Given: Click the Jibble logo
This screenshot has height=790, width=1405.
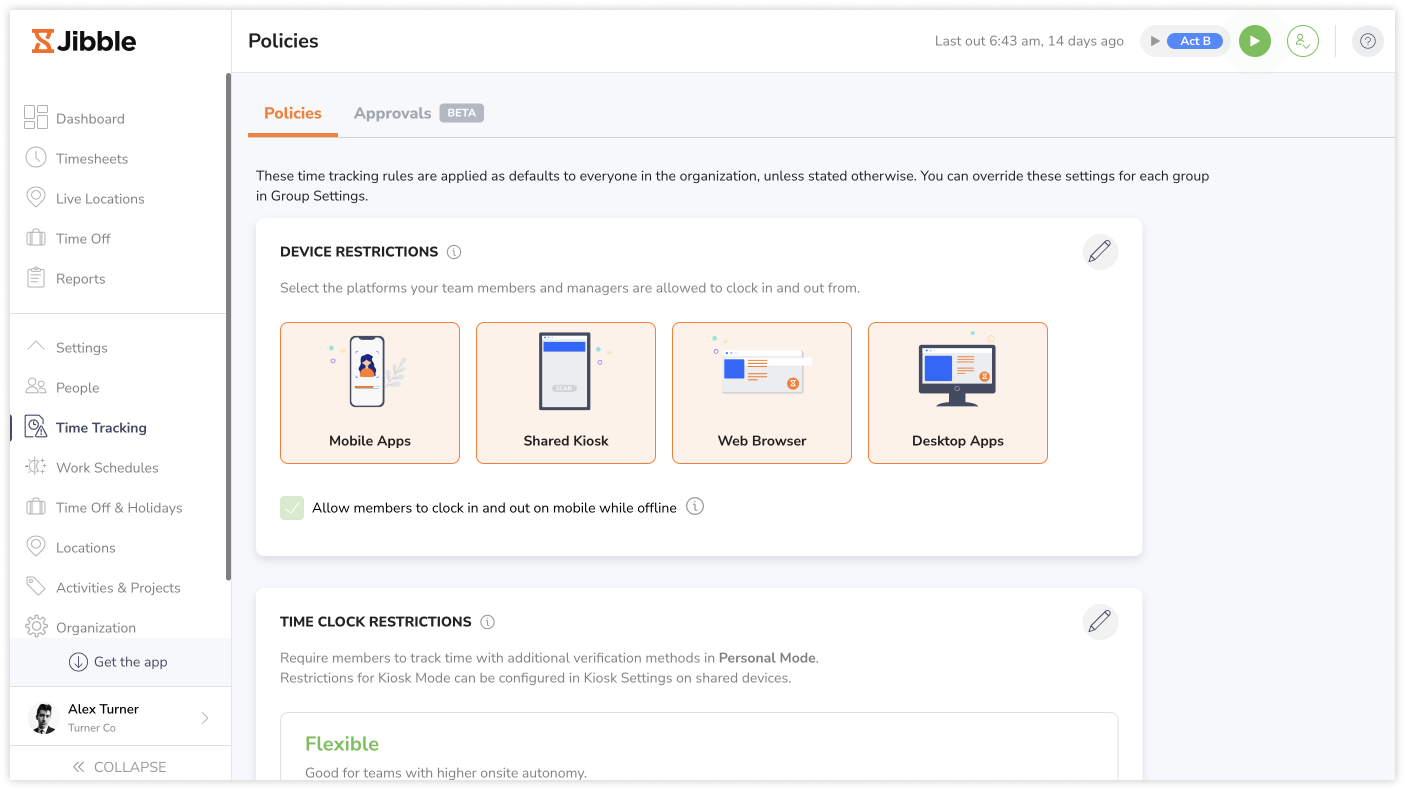Looking at the screenshot, I should pos(84,41).
